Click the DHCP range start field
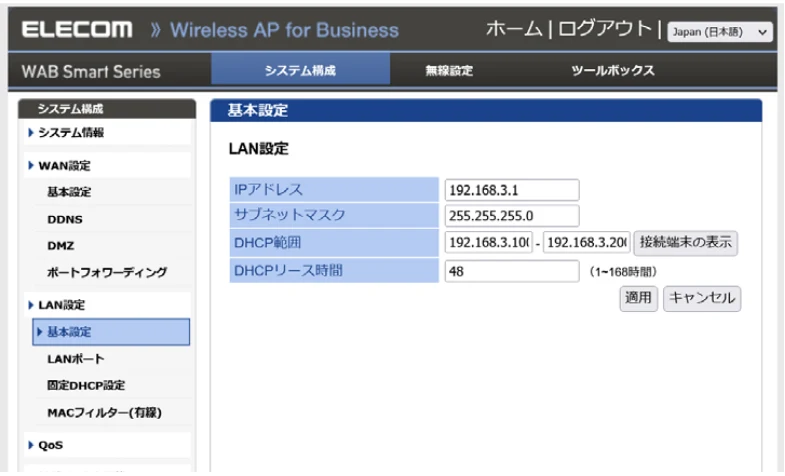Screen dimensions: 785x476 pyautogui.click(x=489, y=243)
